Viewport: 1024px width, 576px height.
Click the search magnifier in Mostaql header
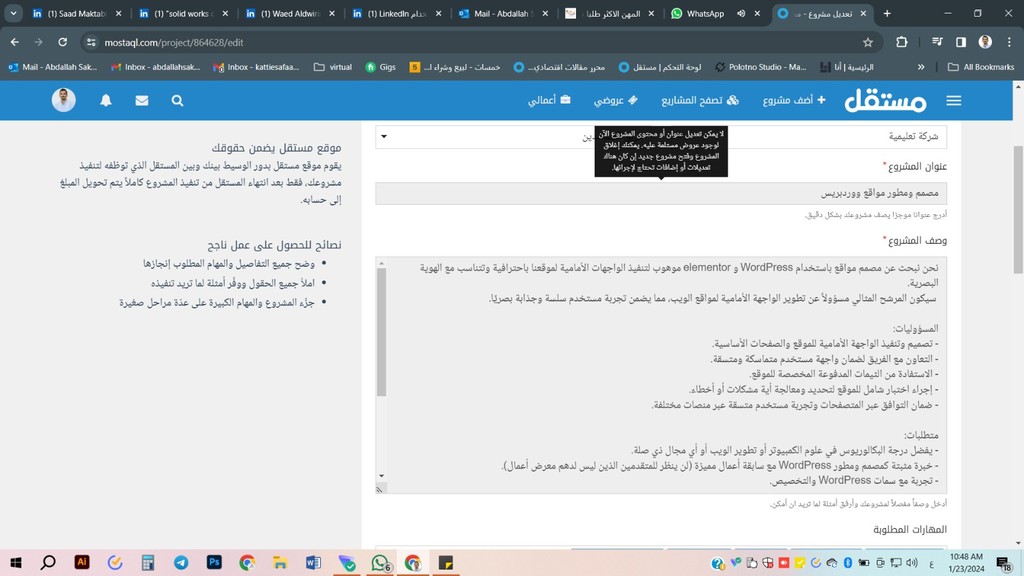pyautogui.click(x=177, y=101)
